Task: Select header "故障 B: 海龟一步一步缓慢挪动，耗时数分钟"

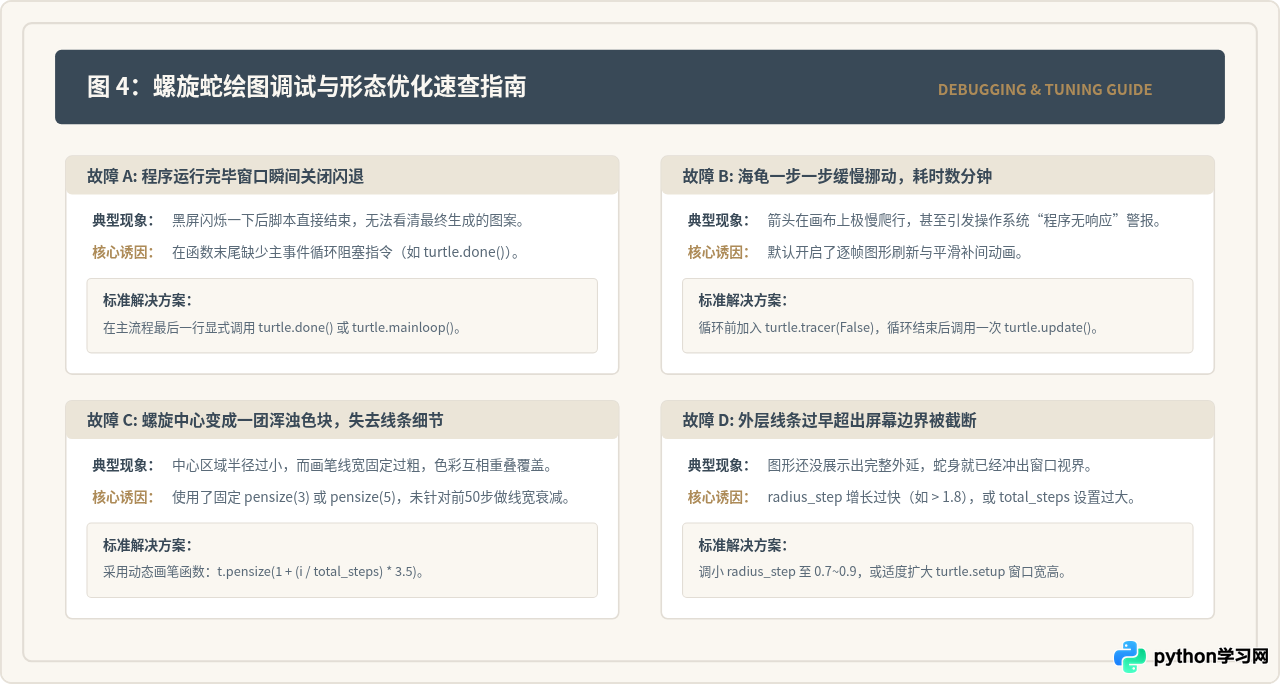Action: click(837, 176)
